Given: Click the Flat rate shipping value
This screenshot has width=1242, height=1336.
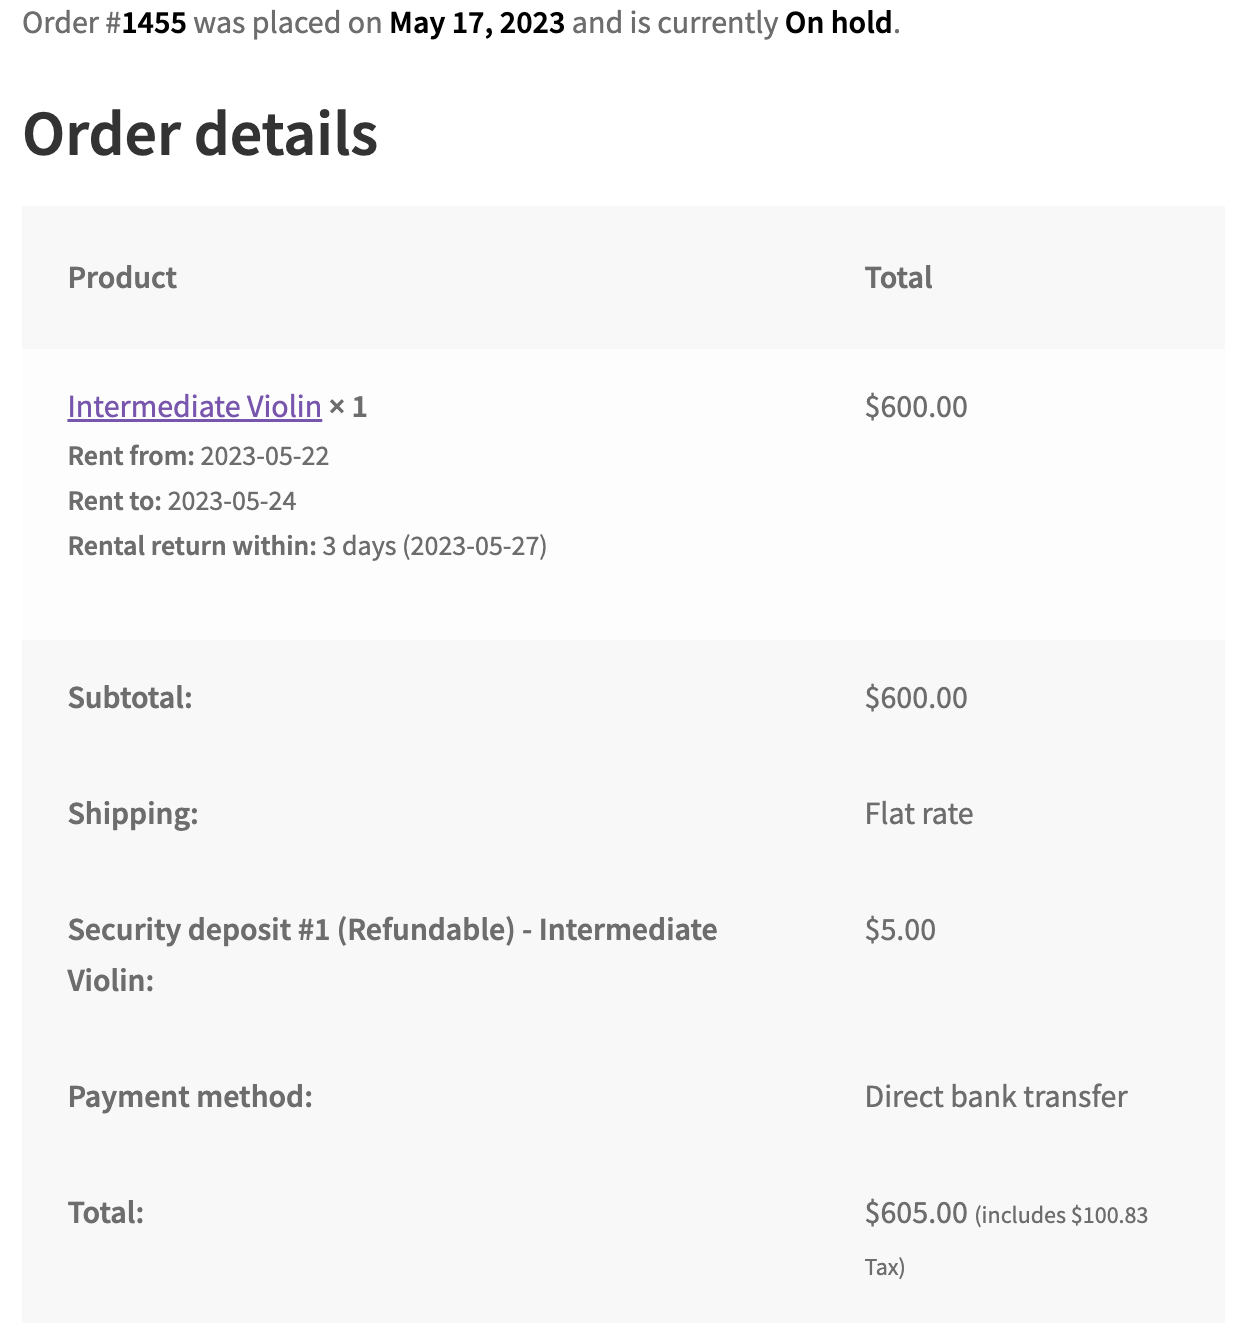Looking at the screenshot, I should tap(918, 814).
